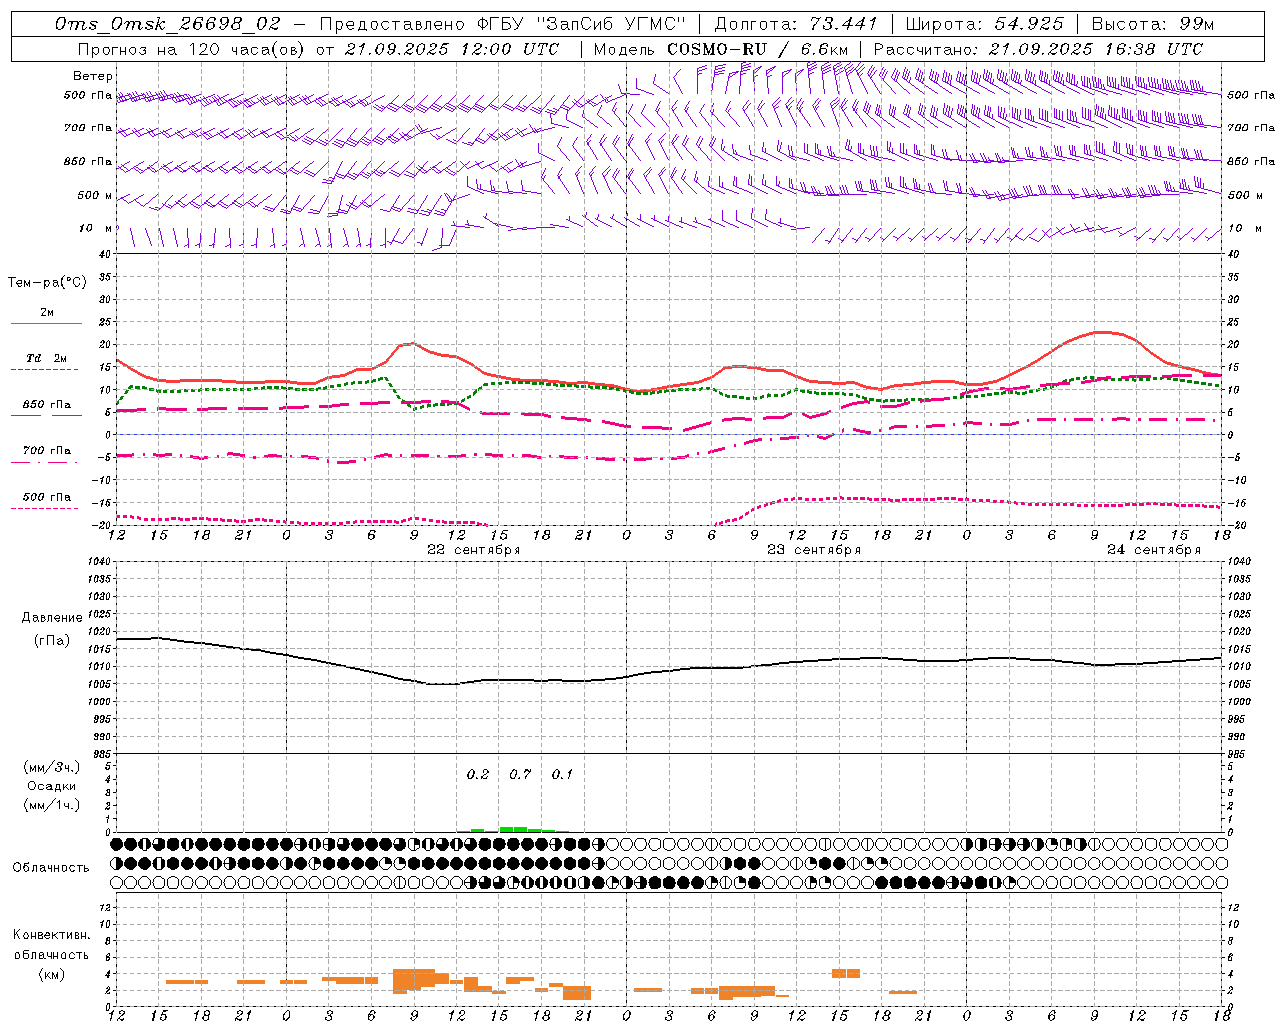Image resolution: width=1280 pixels, height=1024 pixels.
Task: Click the Тем-ра(°C) temperature axis title
Action: point(47,283)
